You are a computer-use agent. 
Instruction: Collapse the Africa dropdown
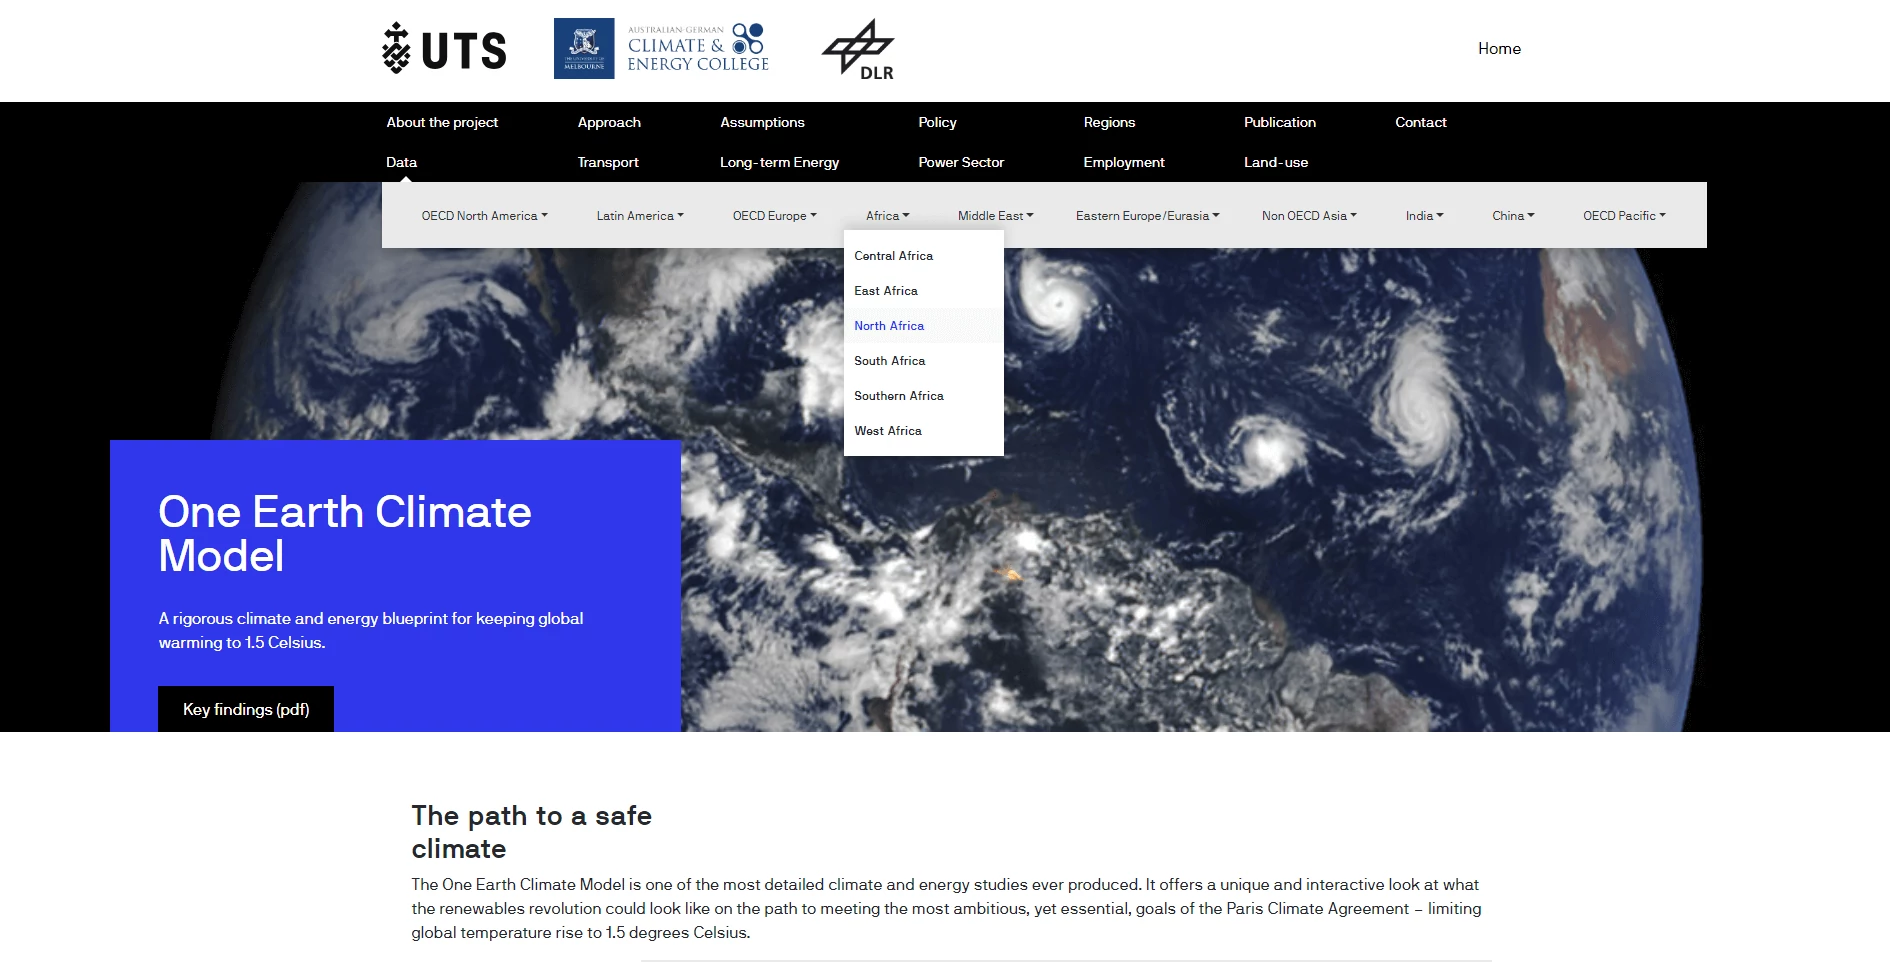pyautogui.click(x=887, y=215)
